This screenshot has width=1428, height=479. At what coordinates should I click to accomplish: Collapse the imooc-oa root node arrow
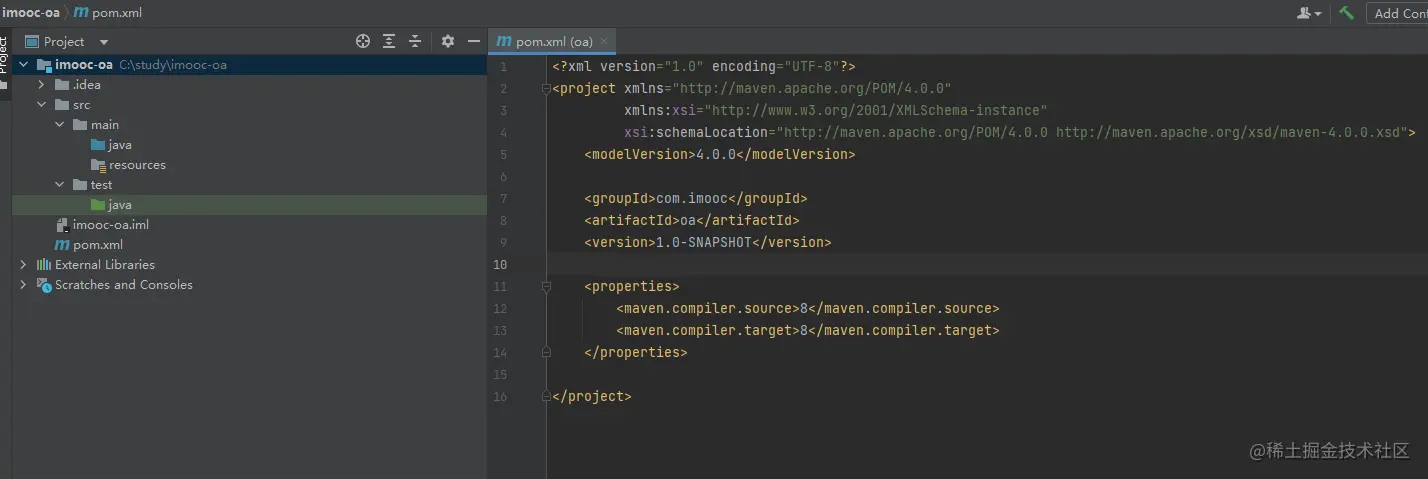click(x=23, y=65)
